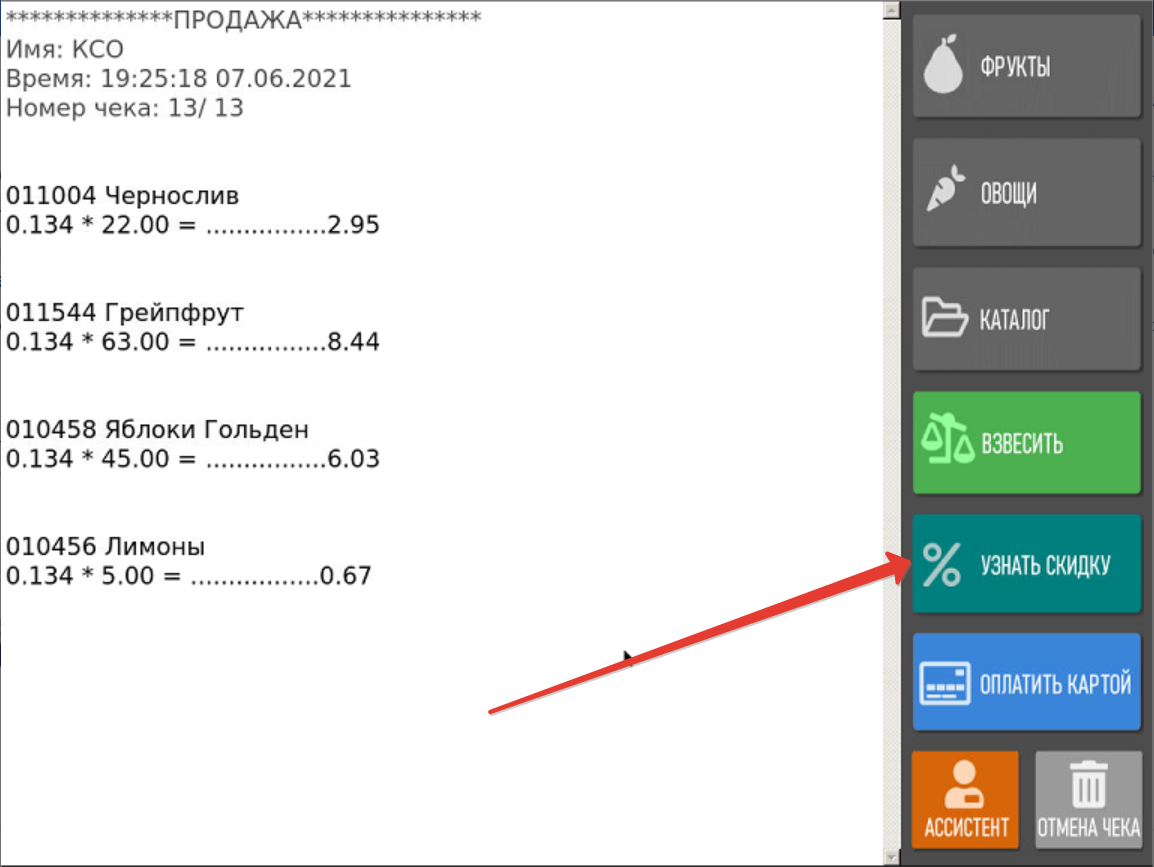This screenshot has height=867, width=1154.
Task: Open the Фрукты category
Action: [x=1026, y=67]
